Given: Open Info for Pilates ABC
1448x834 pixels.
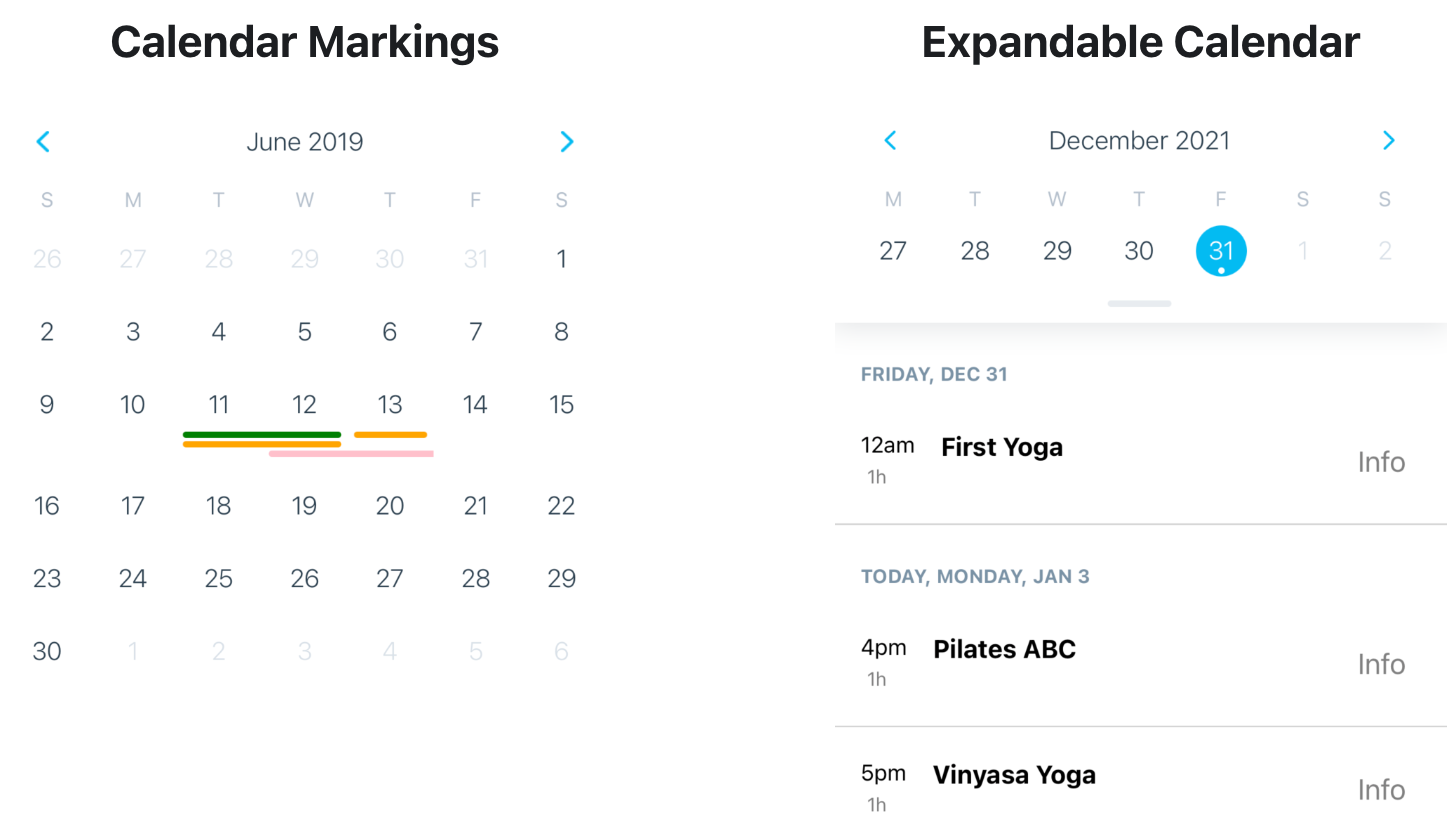Looking at the screenshot, I should pos(1381,664).
